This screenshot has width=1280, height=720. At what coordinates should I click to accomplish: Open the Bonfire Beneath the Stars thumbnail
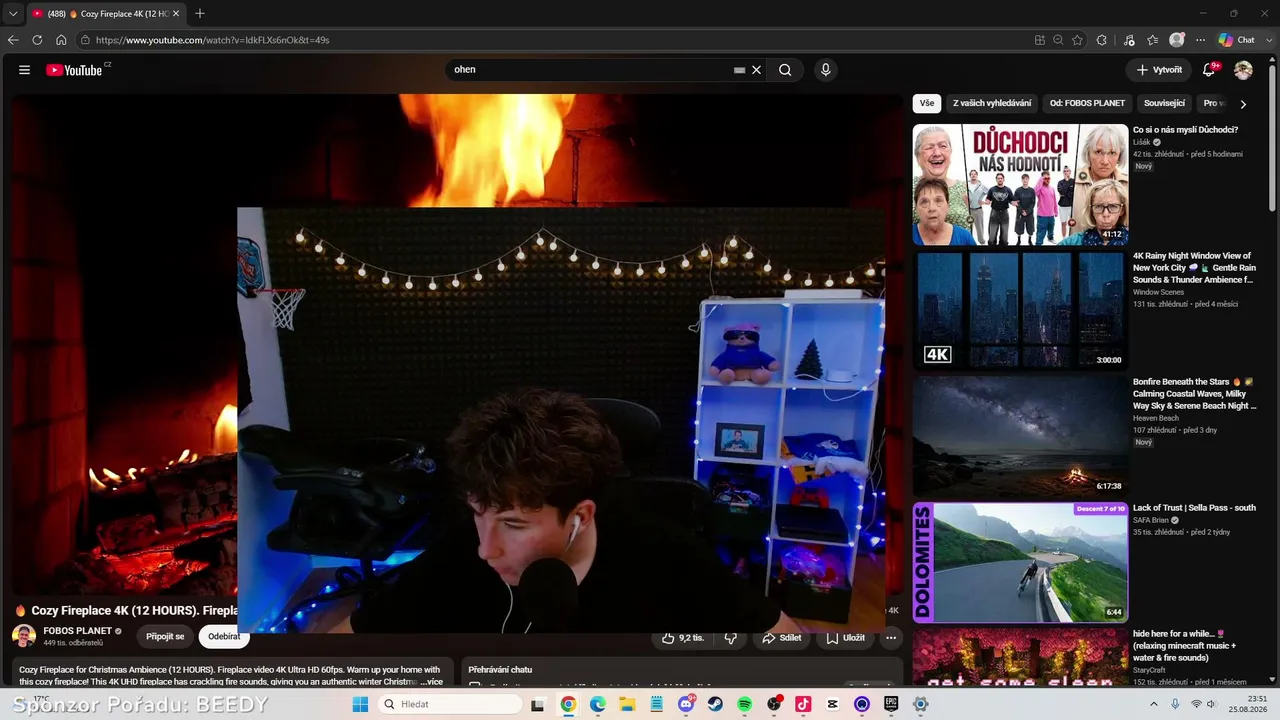coord(1020,436)
